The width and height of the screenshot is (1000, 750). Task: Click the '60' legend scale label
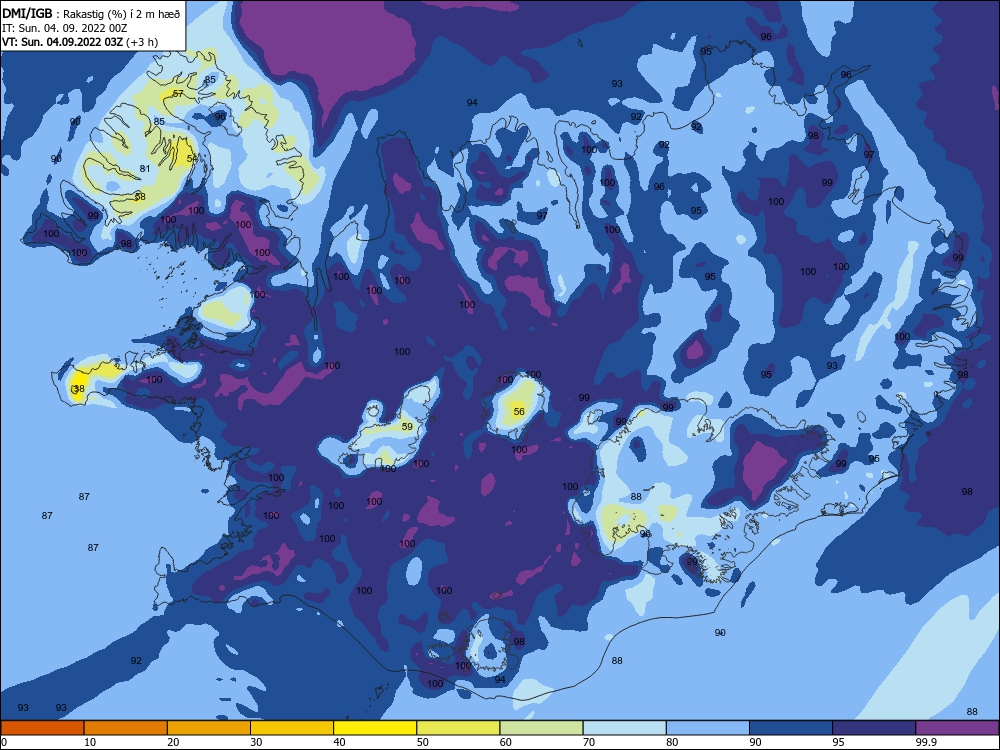pyautogui.click(x=506, y=742)
